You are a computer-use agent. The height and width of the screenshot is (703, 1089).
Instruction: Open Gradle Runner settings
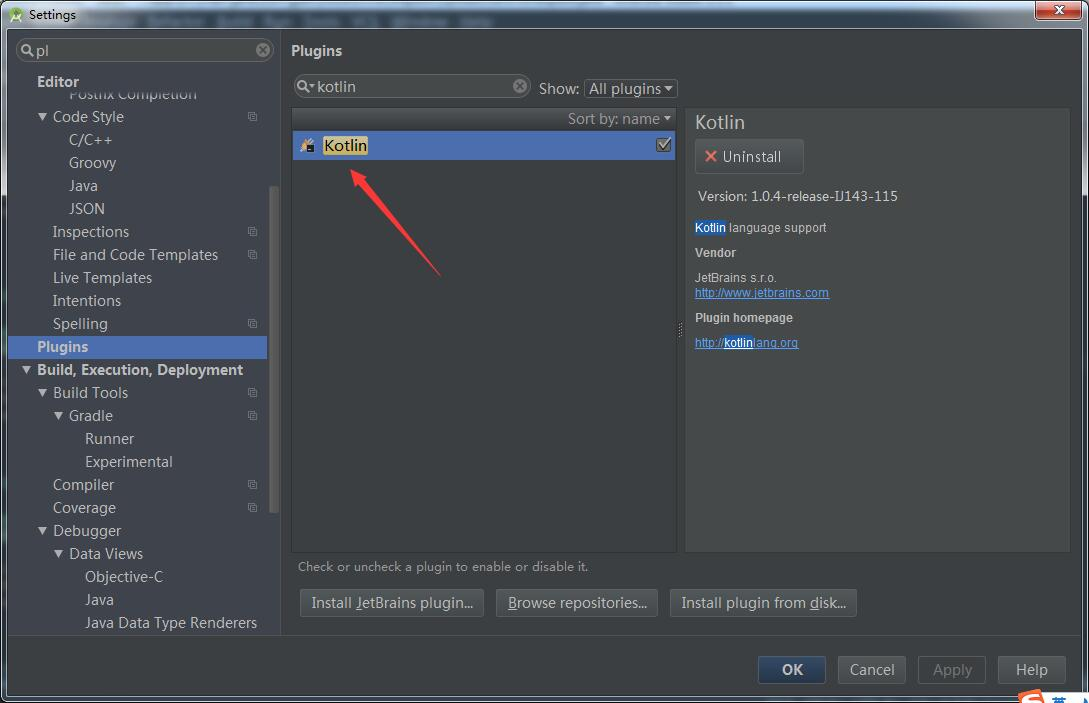109,438
